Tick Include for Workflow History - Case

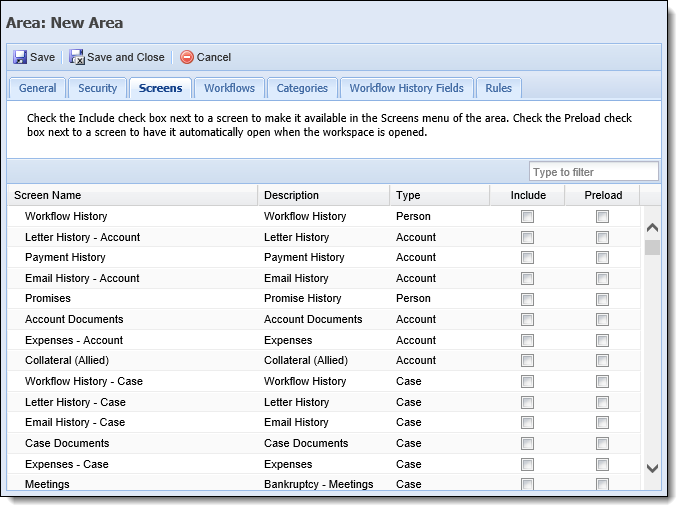(x=527, y=382)
